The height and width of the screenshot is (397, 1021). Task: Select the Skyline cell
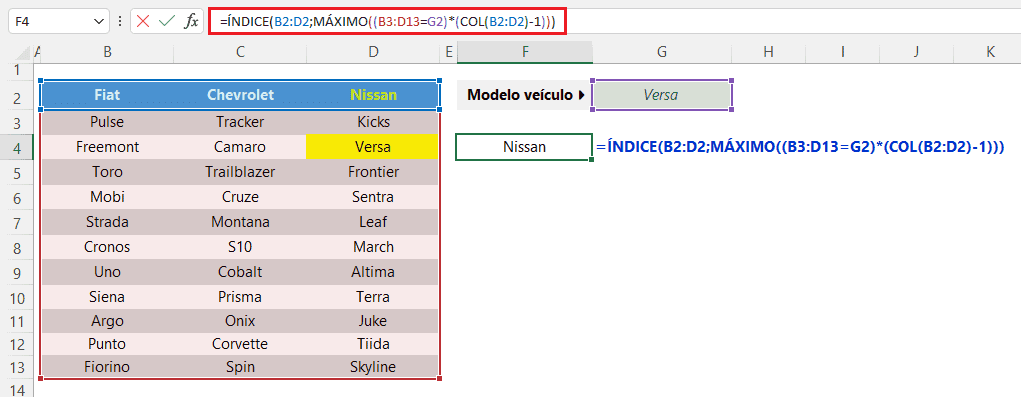click(x=373, y=366)
